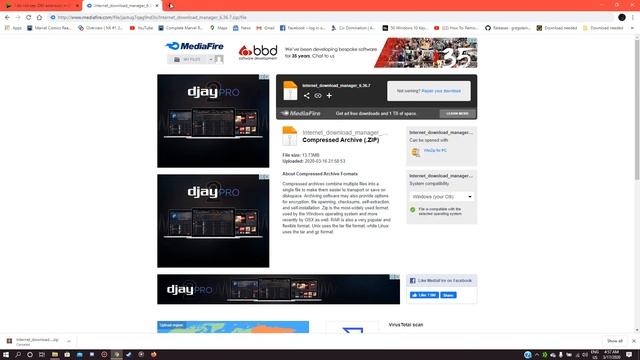Click the Compressed Archive (.ZIP) heading
This screenshot has height=360, width=640.
point(341,140)
